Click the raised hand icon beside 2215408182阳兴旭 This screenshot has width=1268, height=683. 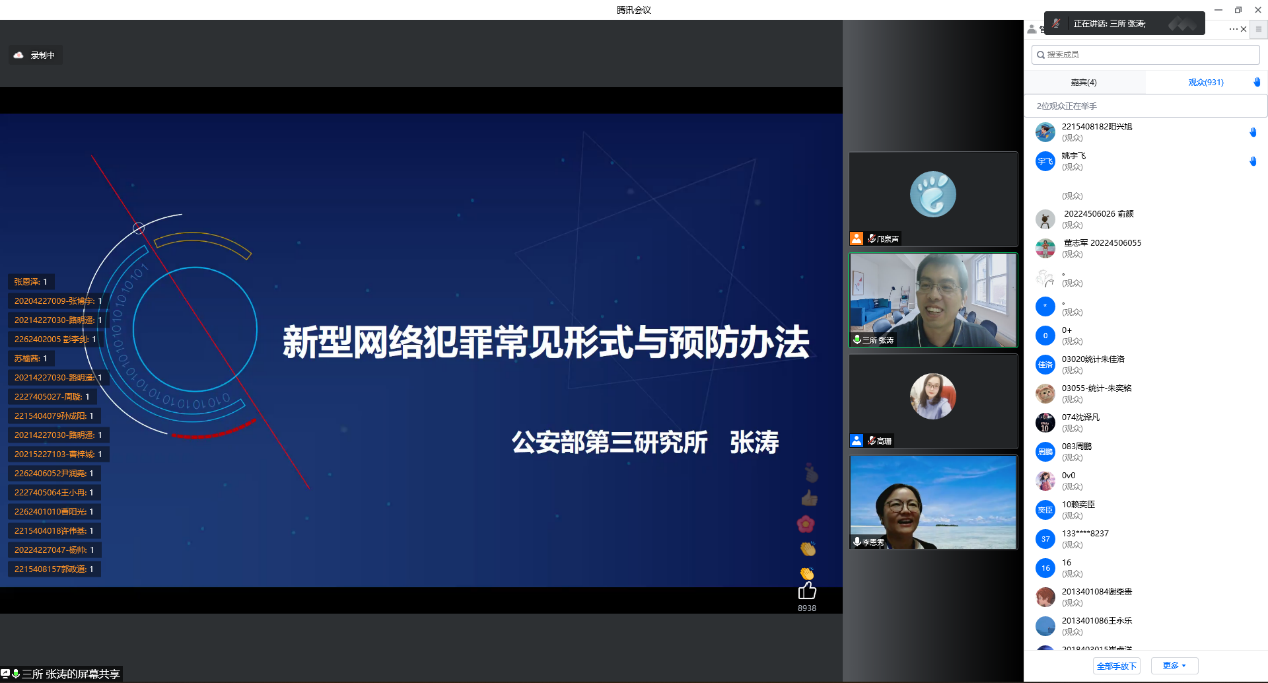(x=1253, y=132)
